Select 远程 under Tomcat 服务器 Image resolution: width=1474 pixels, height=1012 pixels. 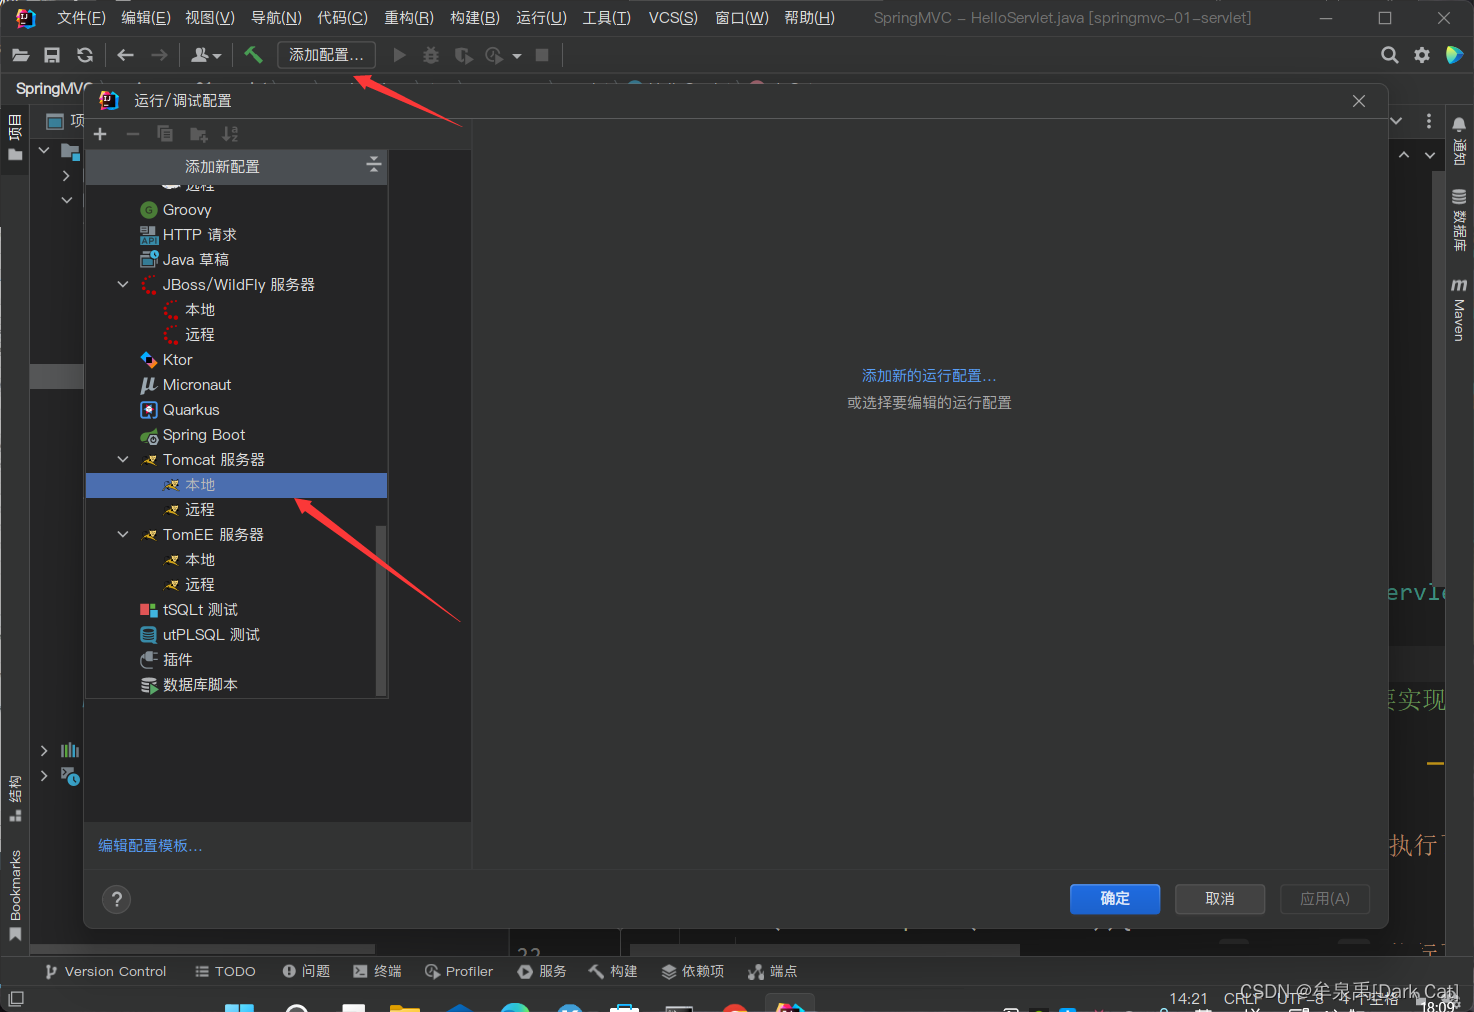click(236, 510)
